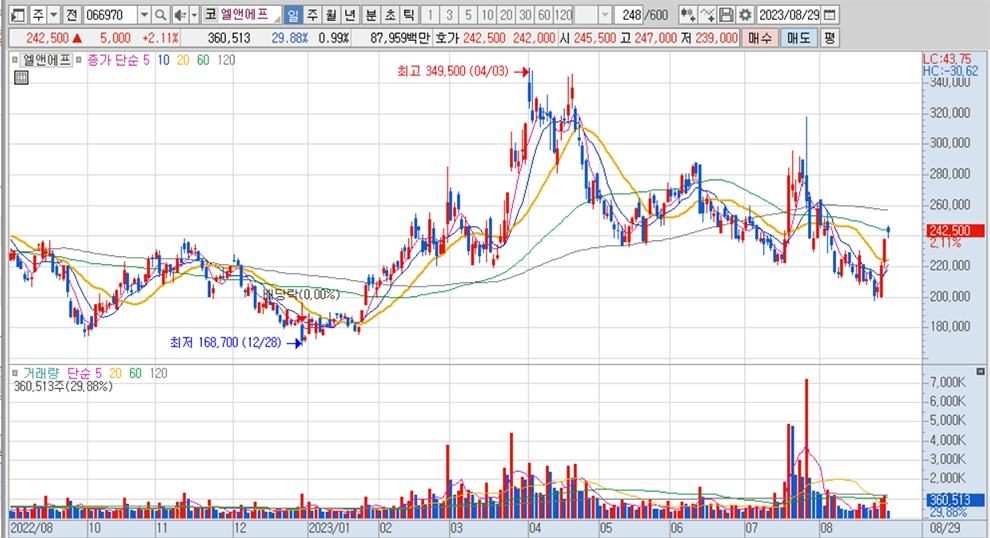Screen dimensions: 990x538
Task: Click the add line indicator icon
Action: tap(707, 15)
